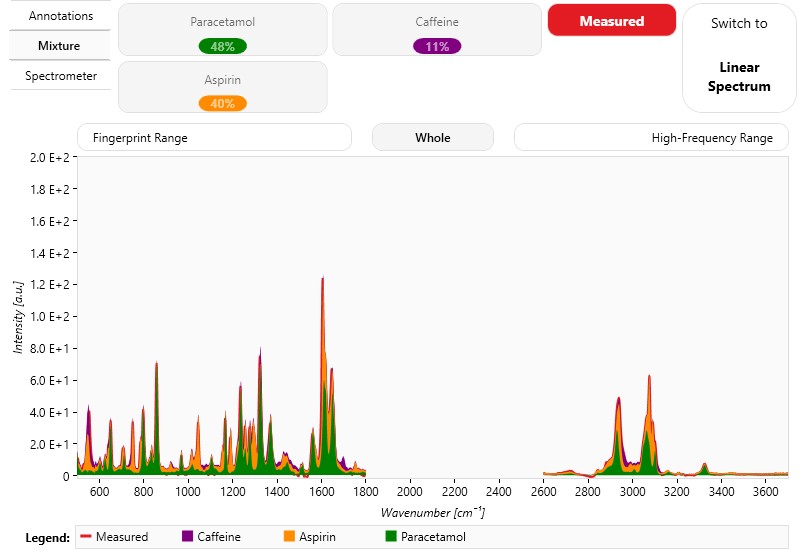Click the purple 11% badge
Viewport: 800px width, 550px height.
437,46
